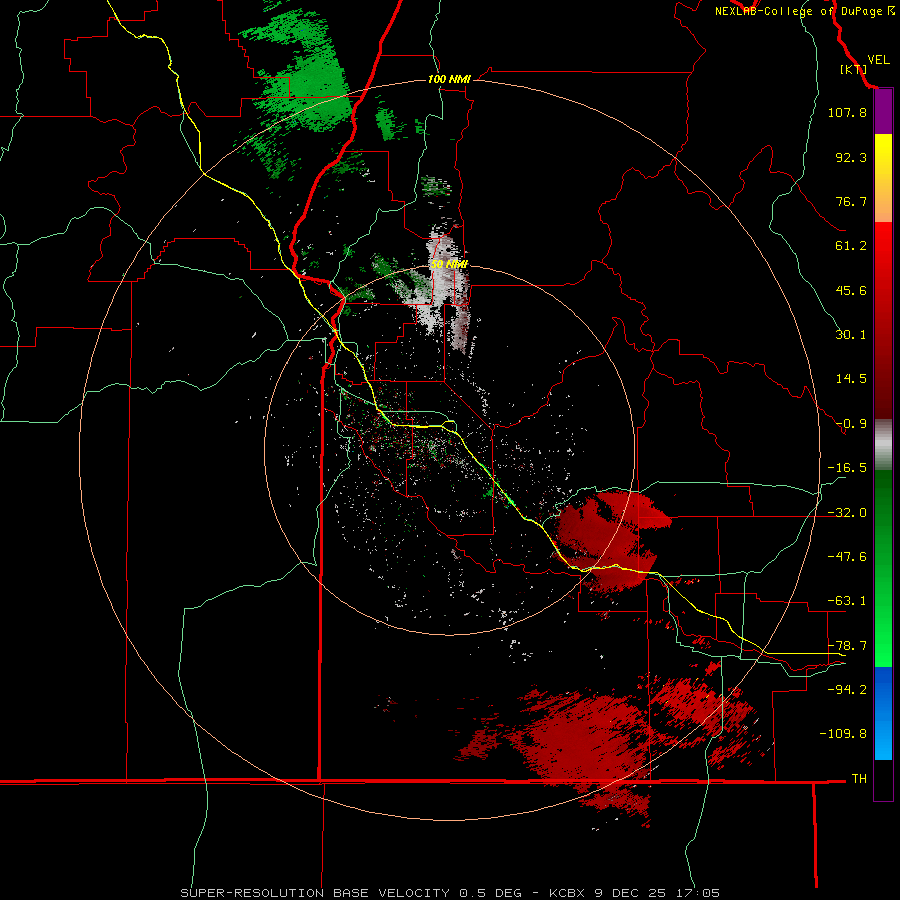This screenshot has width=900, height=900.
Task: Pick the blue segment of the velocity scale
Action: click(x=883, y=713)
